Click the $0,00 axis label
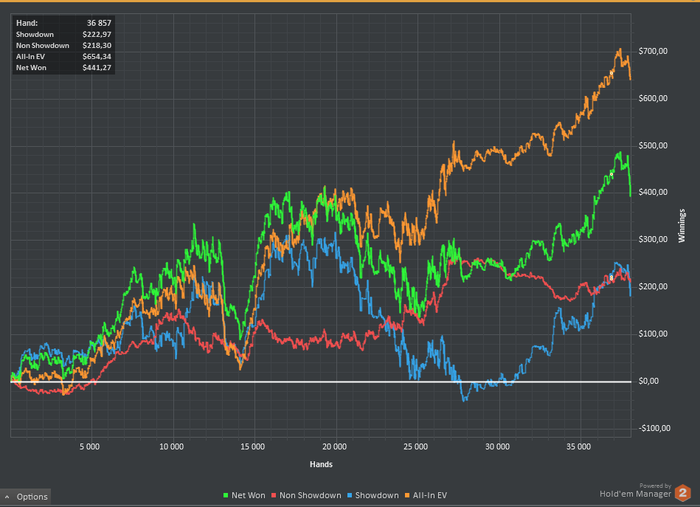 point(649,381)
